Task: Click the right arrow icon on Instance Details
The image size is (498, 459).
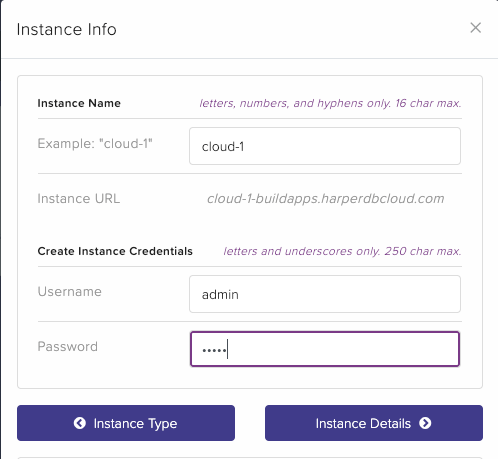Action: 425,423
